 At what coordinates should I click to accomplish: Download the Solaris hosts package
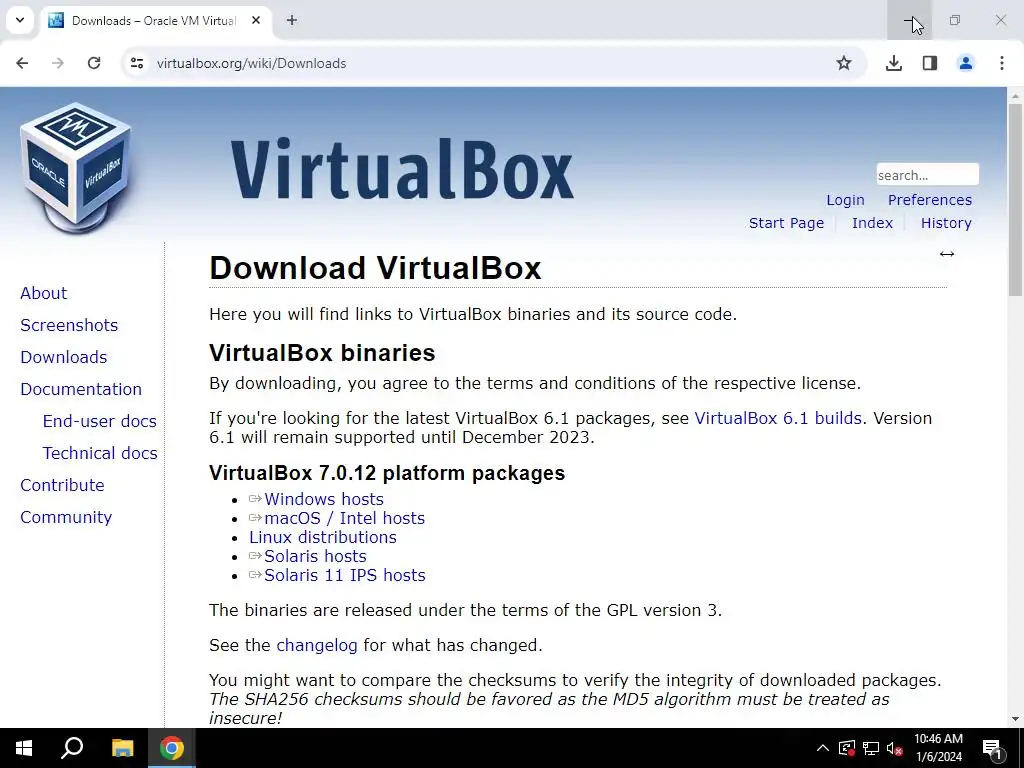315,556
